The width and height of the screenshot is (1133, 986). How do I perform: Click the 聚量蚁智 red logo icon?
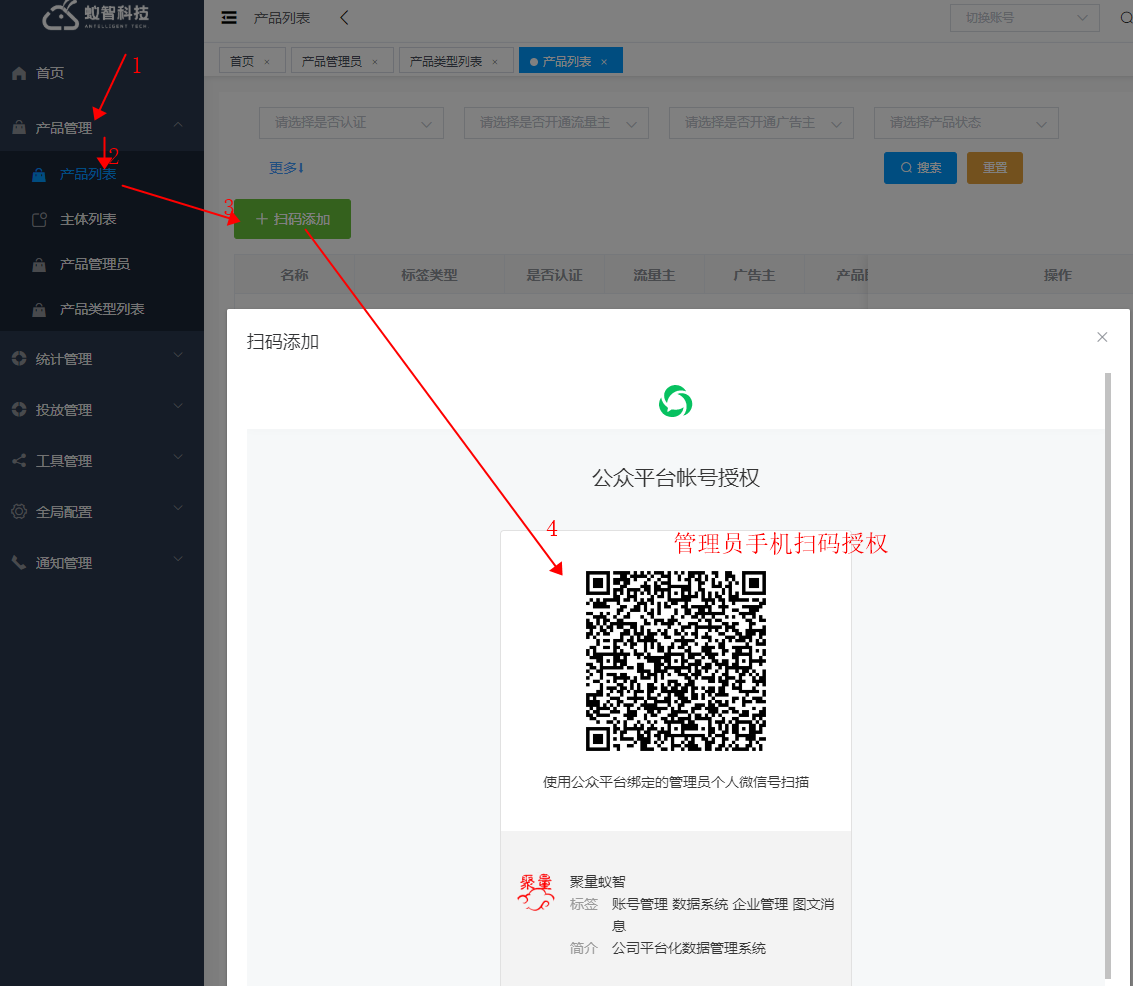tap(535, 892)
